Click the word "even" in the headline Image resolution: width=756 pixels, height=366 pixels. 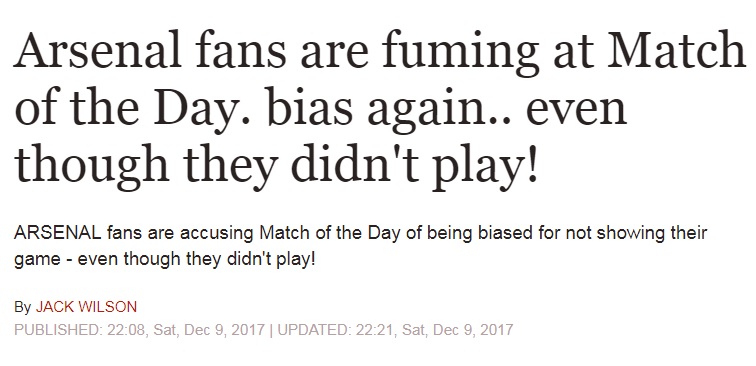[x=576, y=113]
